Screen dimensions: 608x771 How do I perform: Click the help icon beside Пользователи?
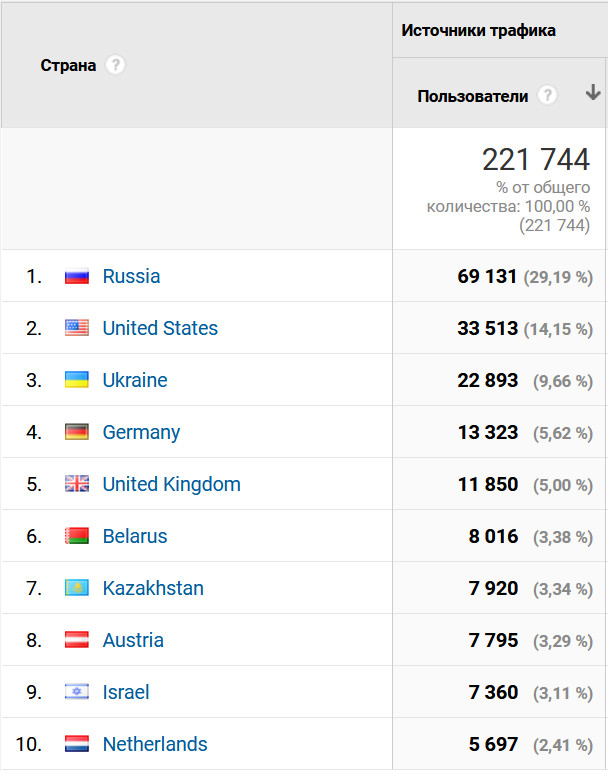(x=547, y=96)
